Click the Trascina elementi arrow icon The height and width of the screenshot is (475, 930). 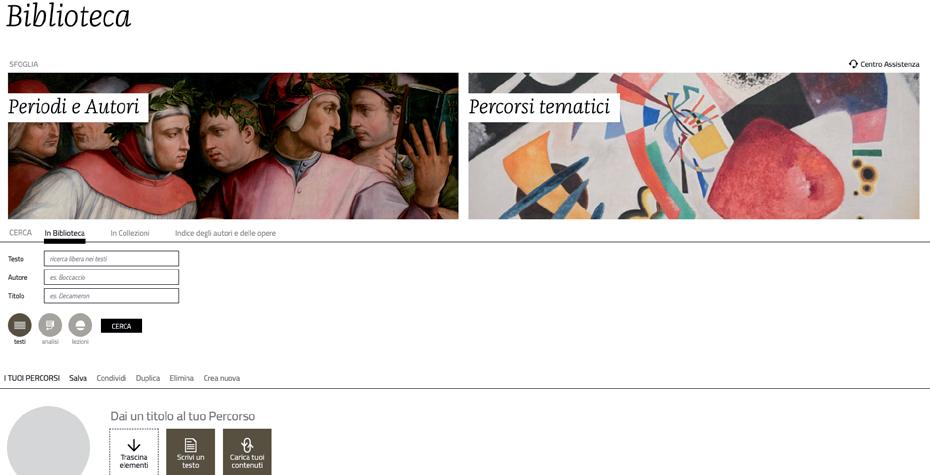click(x=134, y=445)
